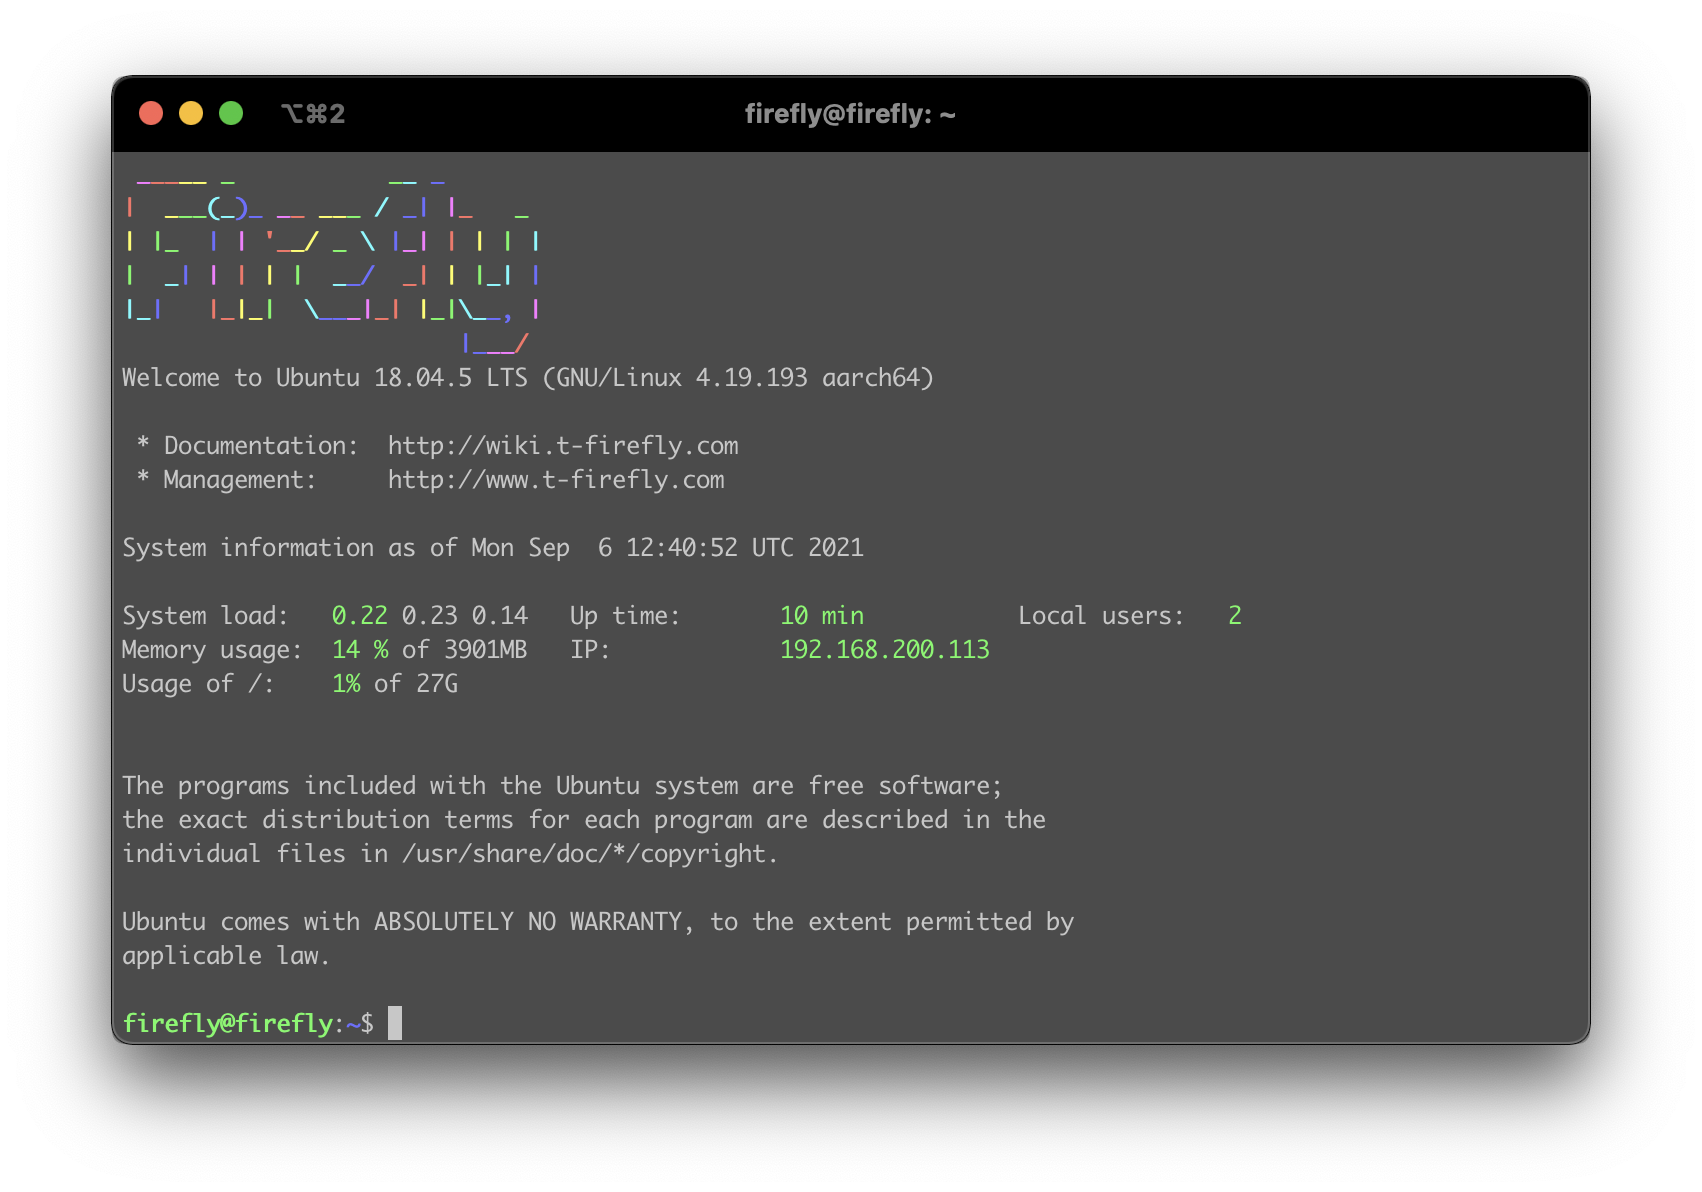The width and height of the screenshot is (1702, 1192).
Task: Click the 'Local users:' label
Action: pyautogui.click(x=1101, y=615)
